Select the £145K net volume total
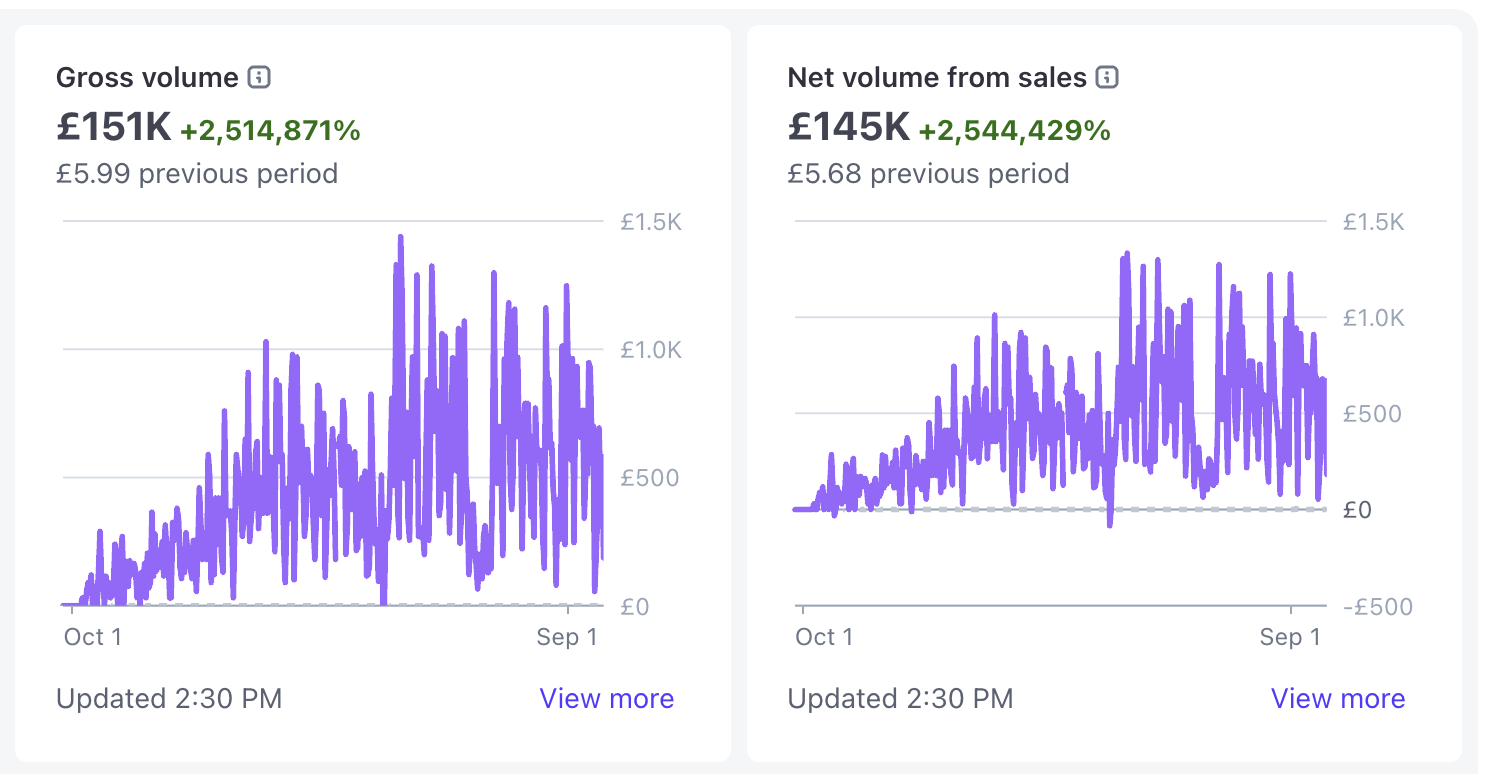1486x774 pixels. [x=848, y=128]
